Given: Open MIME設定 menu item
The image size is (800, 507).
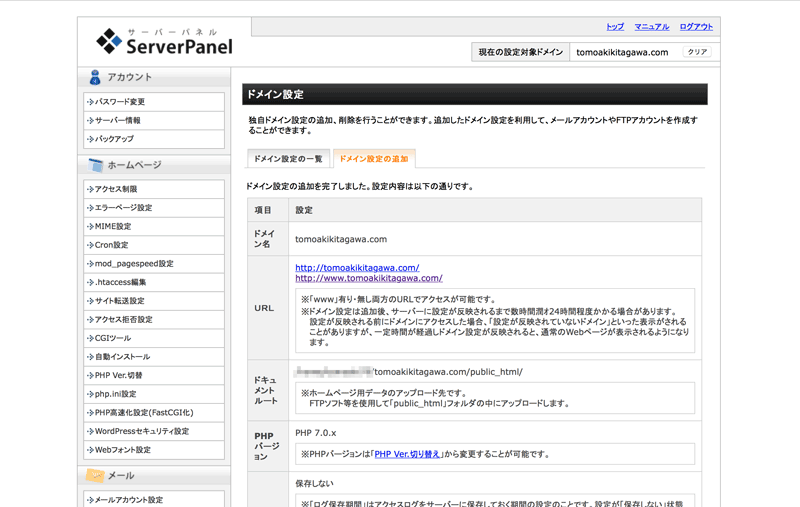Looking at the screenshot, I should [154, 226].
